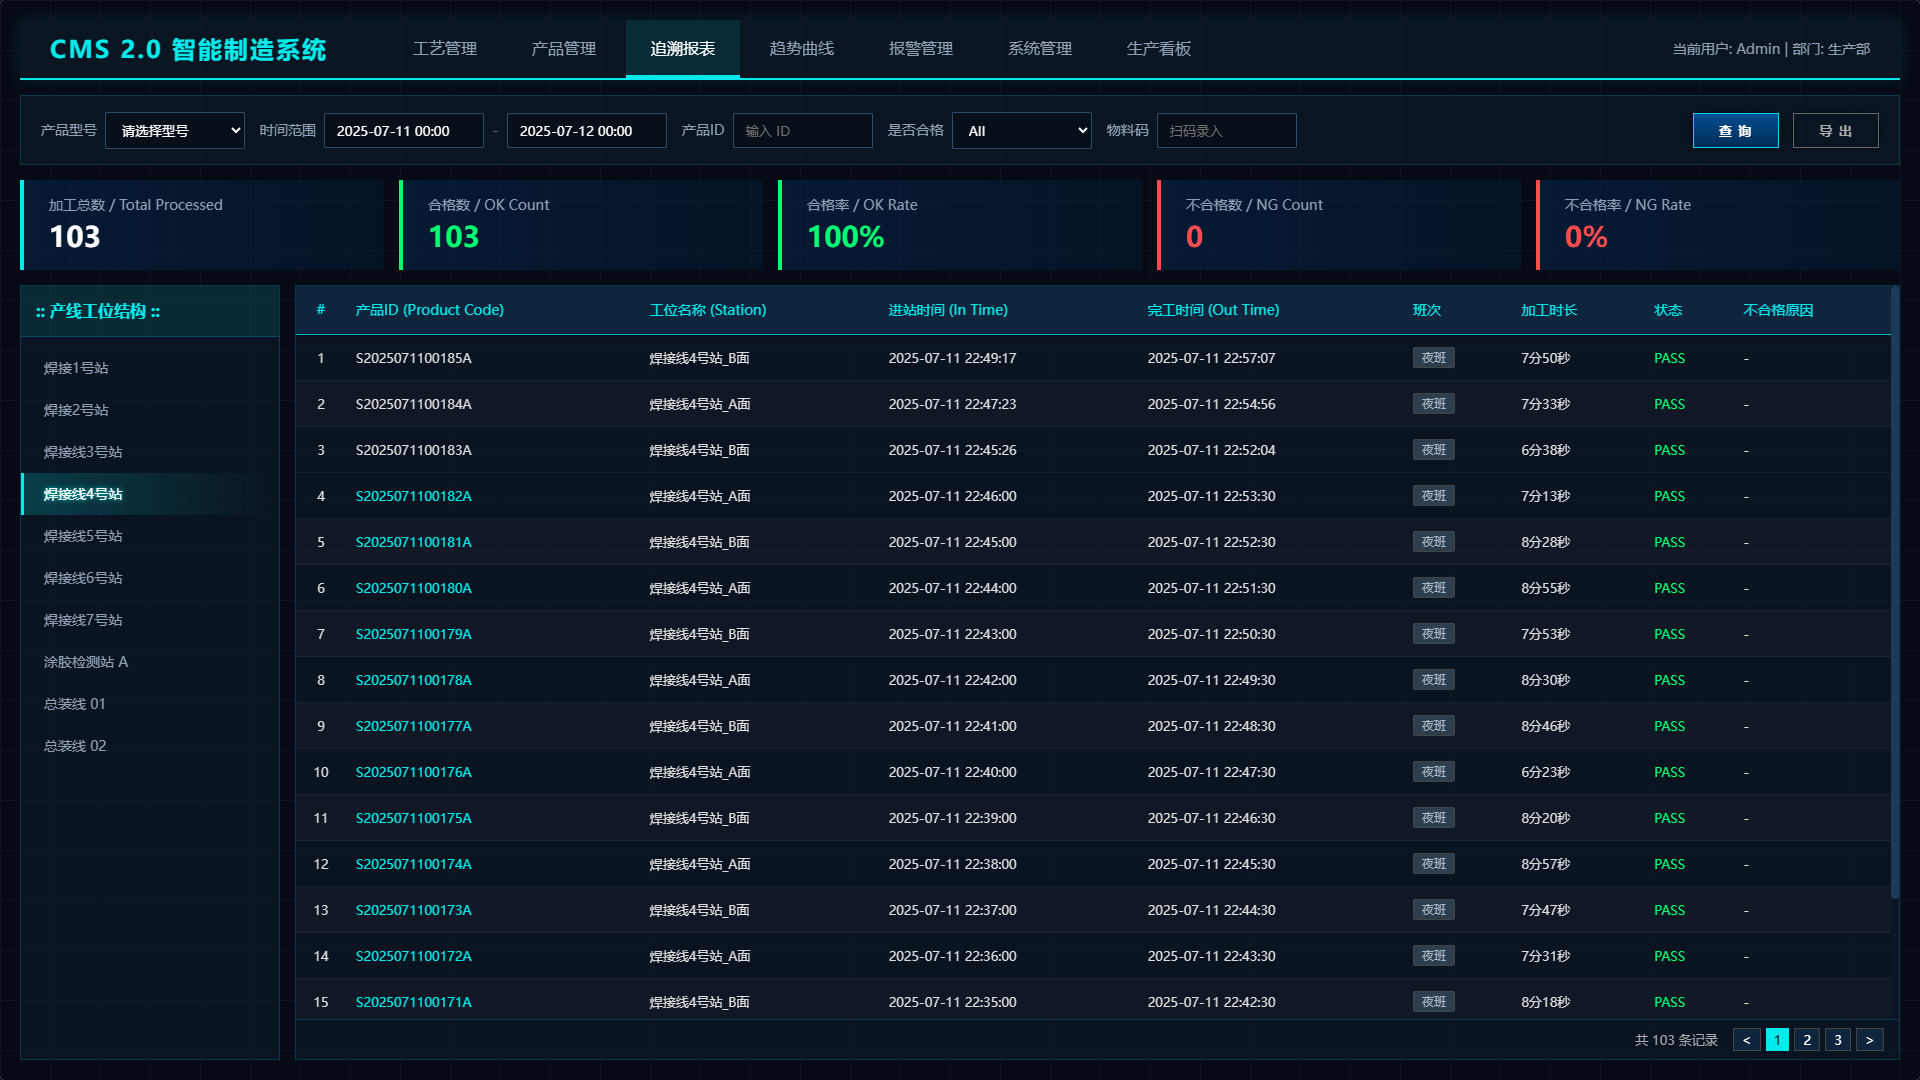Click the product ID input field

coord(802,131)
